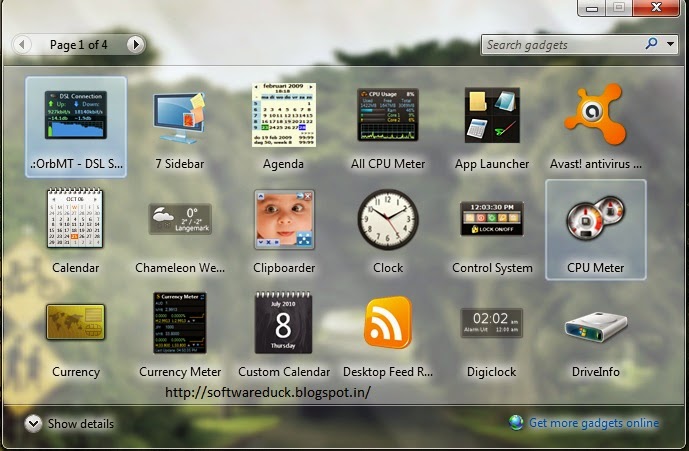This screenshot has height=451, width=689.
Task: Choose the Agenda gadget icon
Action: 283,115
